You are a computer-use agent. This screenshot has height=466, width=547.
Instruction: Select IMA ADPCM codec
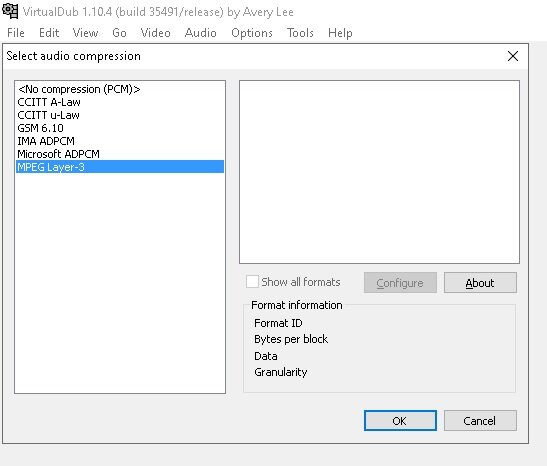pyautogui.click(x=120, y=141)
